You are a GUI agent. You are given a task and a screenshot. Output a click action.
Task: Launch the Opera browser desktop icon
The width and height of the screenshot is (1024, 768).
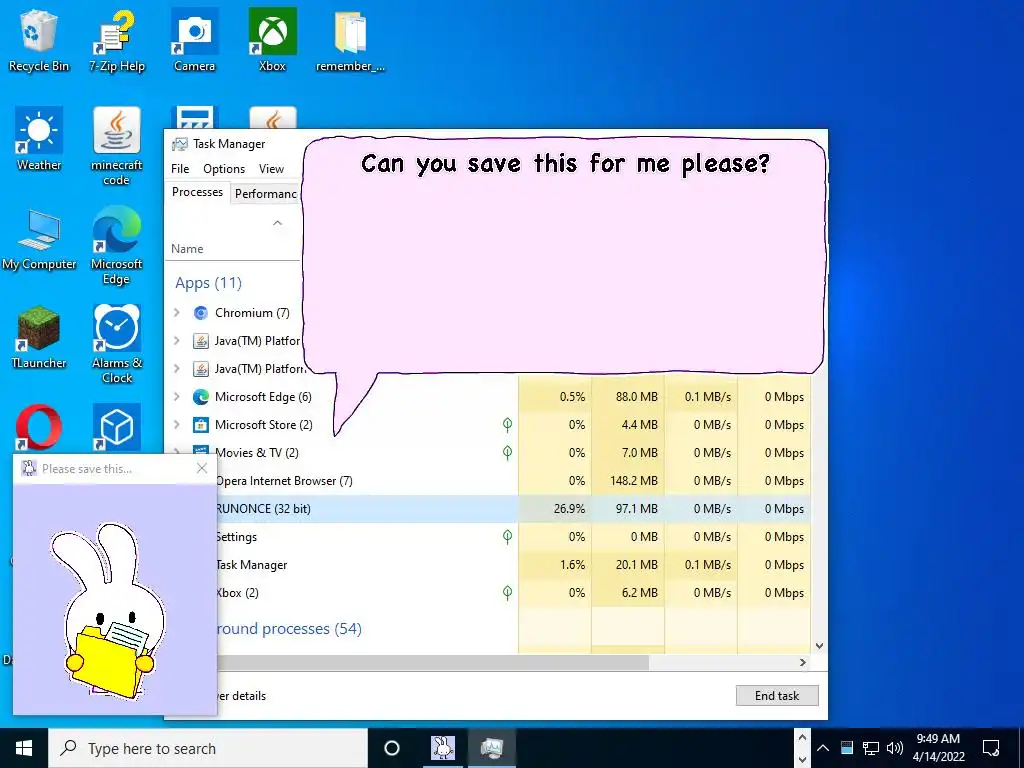tap(39, 428)
